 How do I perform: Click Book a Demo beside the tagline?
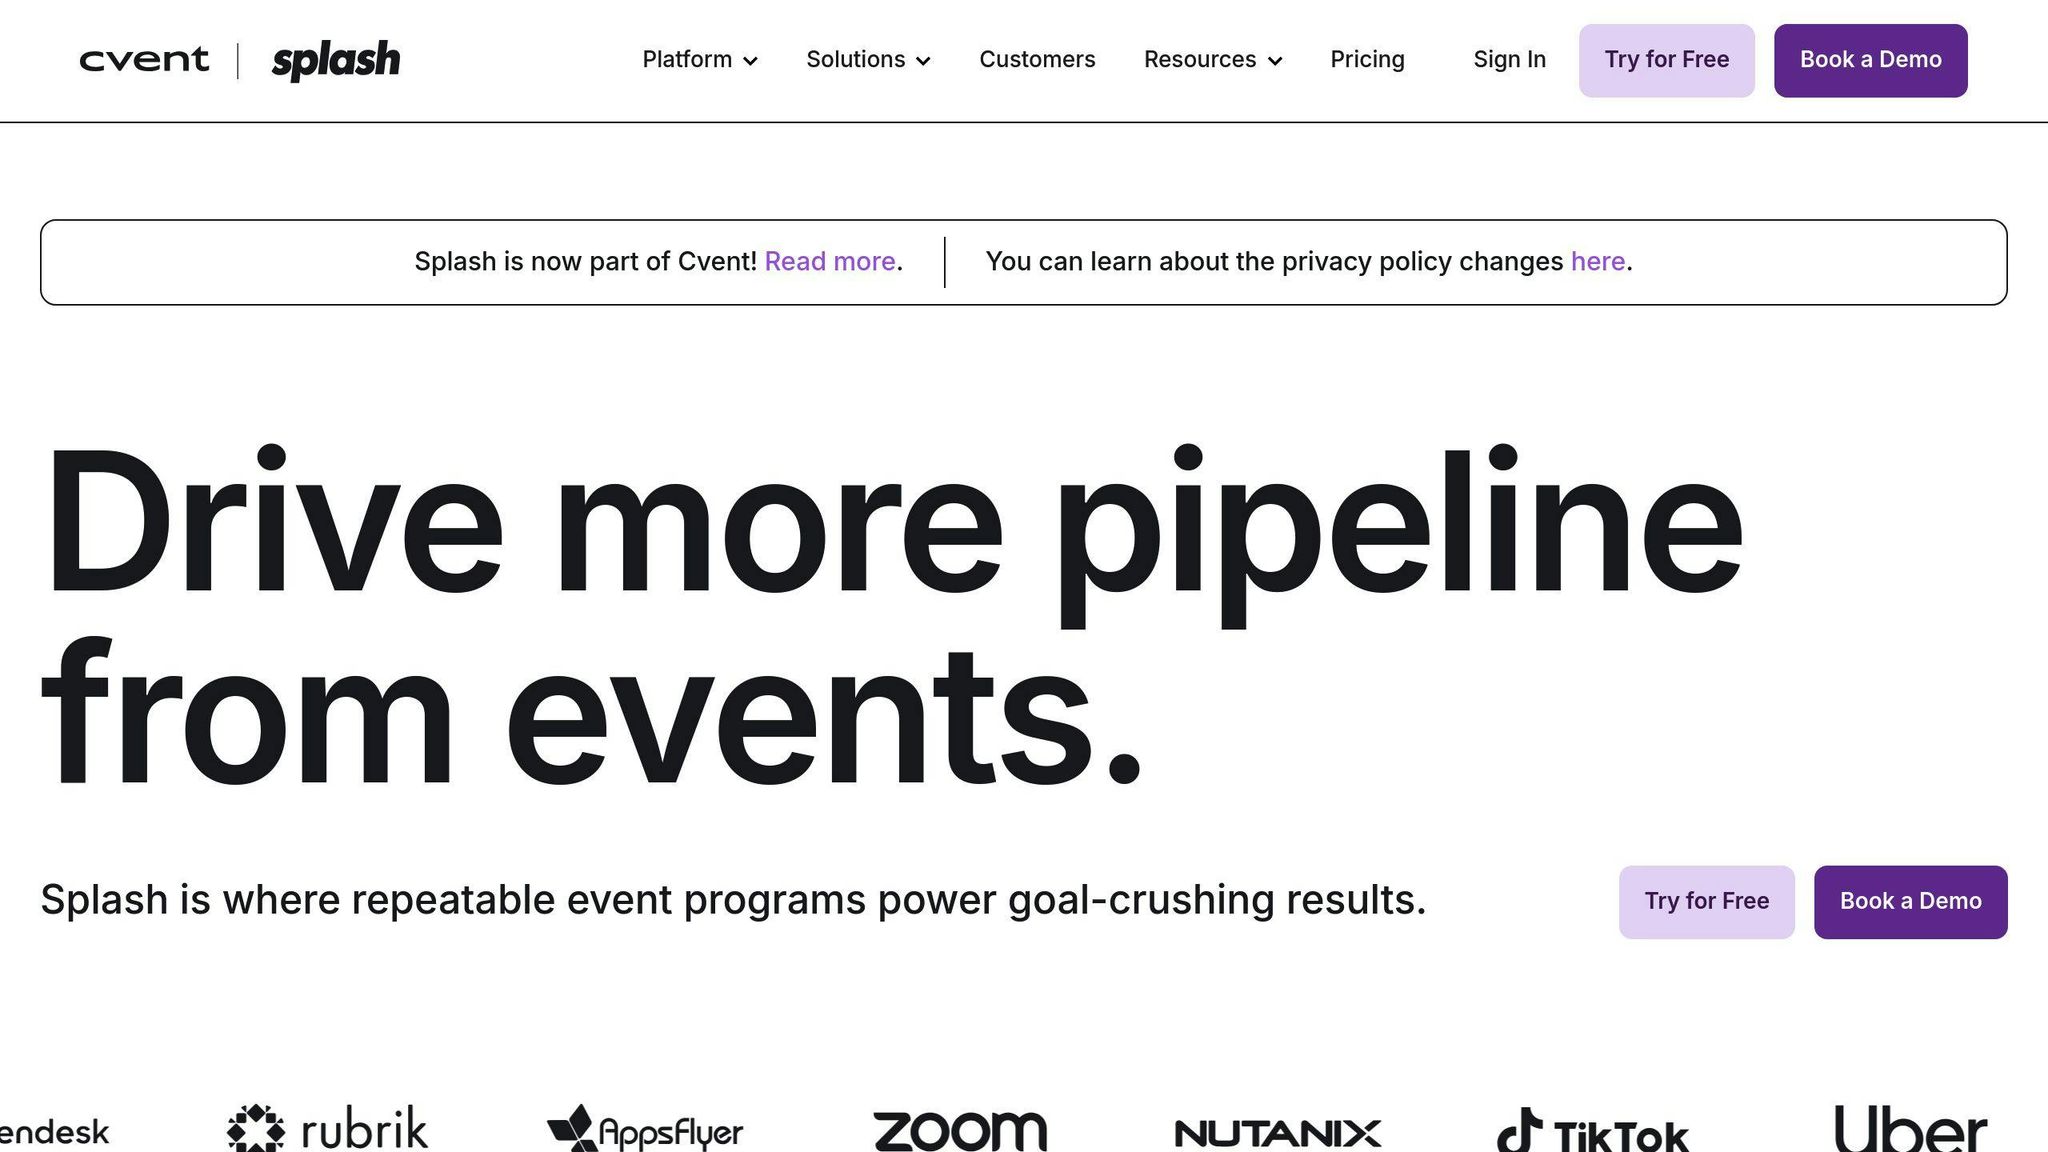[1910, 902]
